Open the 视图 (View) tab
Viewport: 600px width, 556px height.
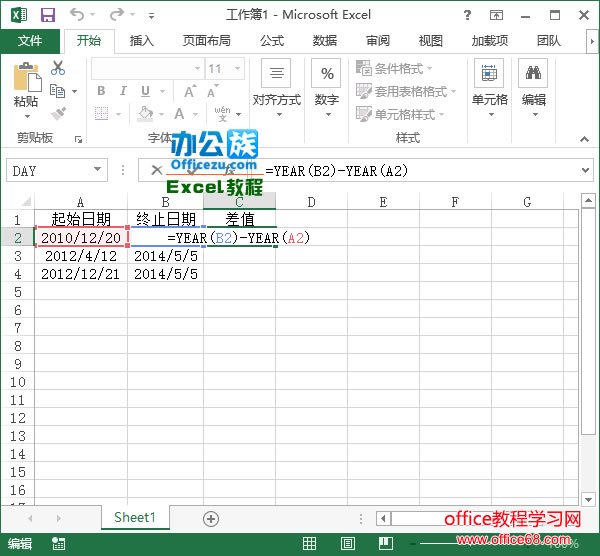[x=430, y=41]
